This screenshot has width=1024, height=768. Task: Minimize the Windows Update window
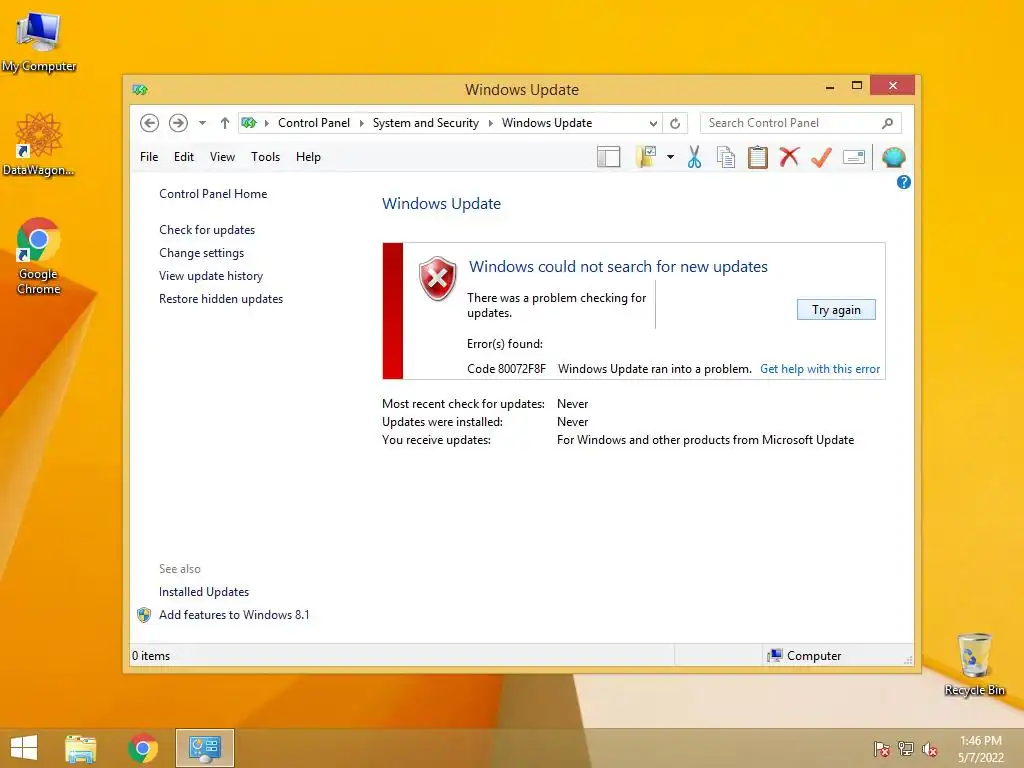click(830, 86)
